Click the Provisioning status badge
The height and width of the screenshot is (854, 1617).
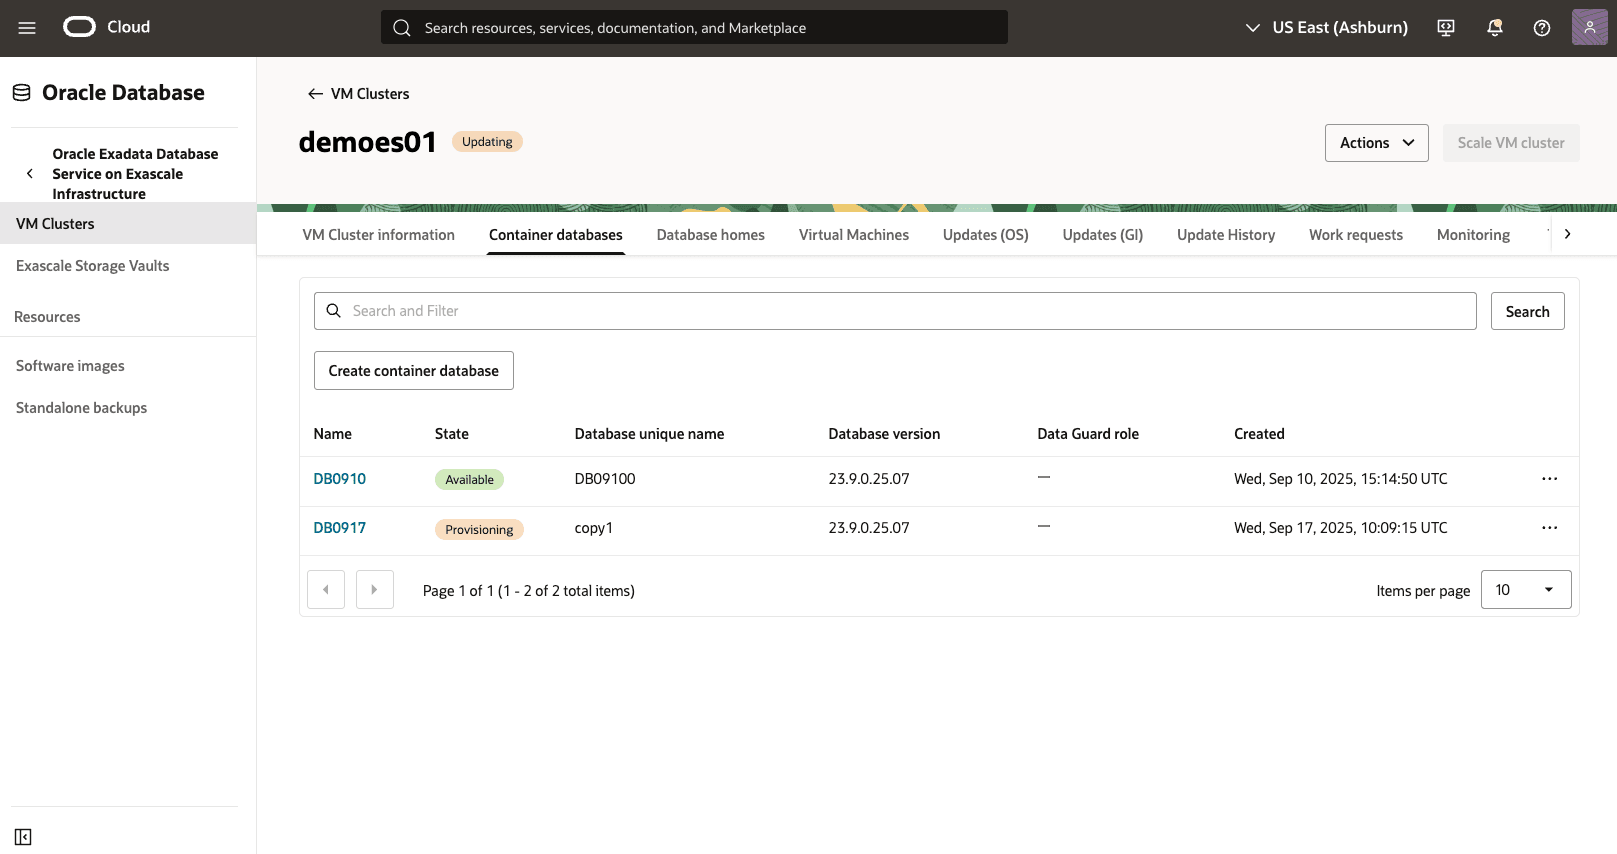[x=479, y=530]
